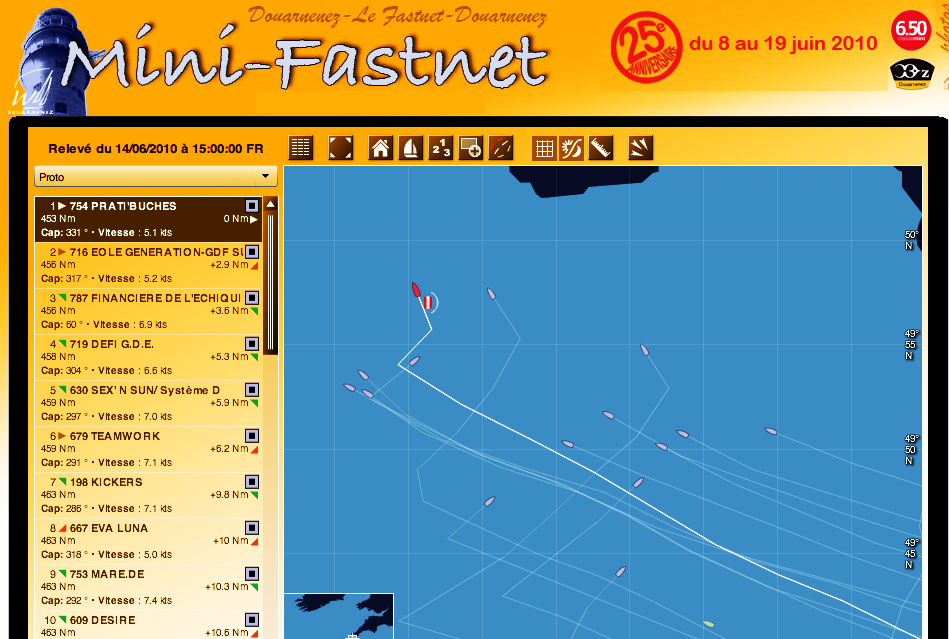This screenshot has height=639, width=949.
Task: Click the "+10 Nm" gap for EVA LUNA
Action: [231, 541]
